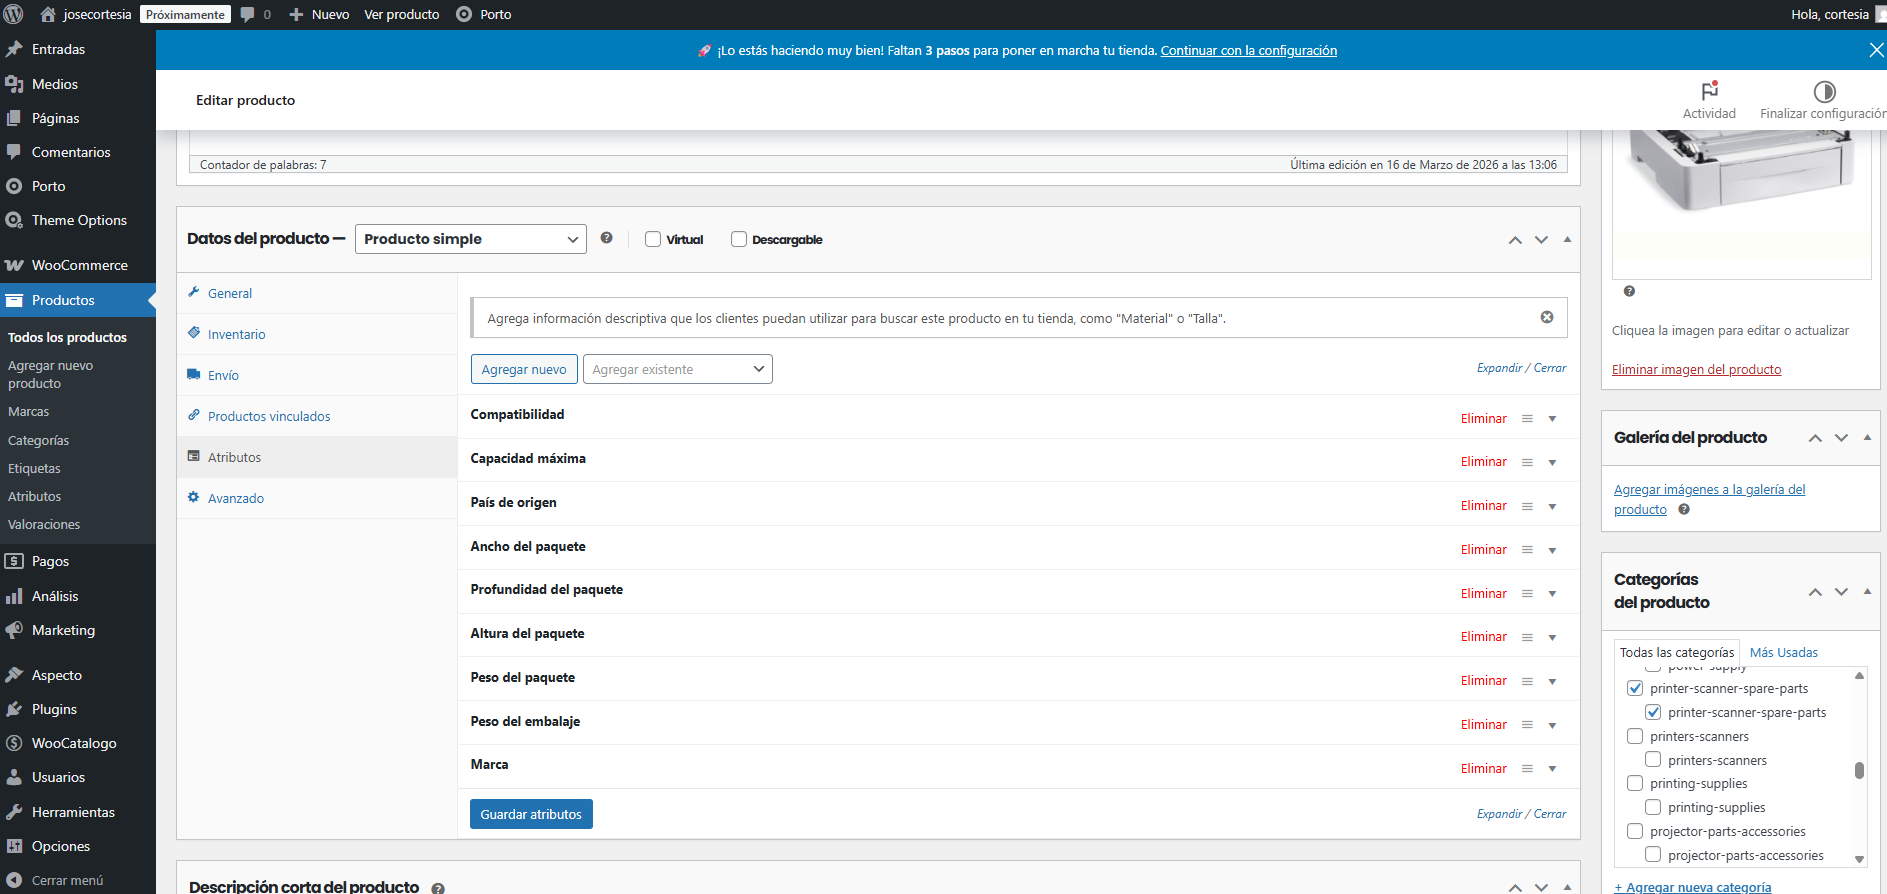Click comments bubble icon in admin bar
The height and width of the screenshot is (894, 1887).
248,14
